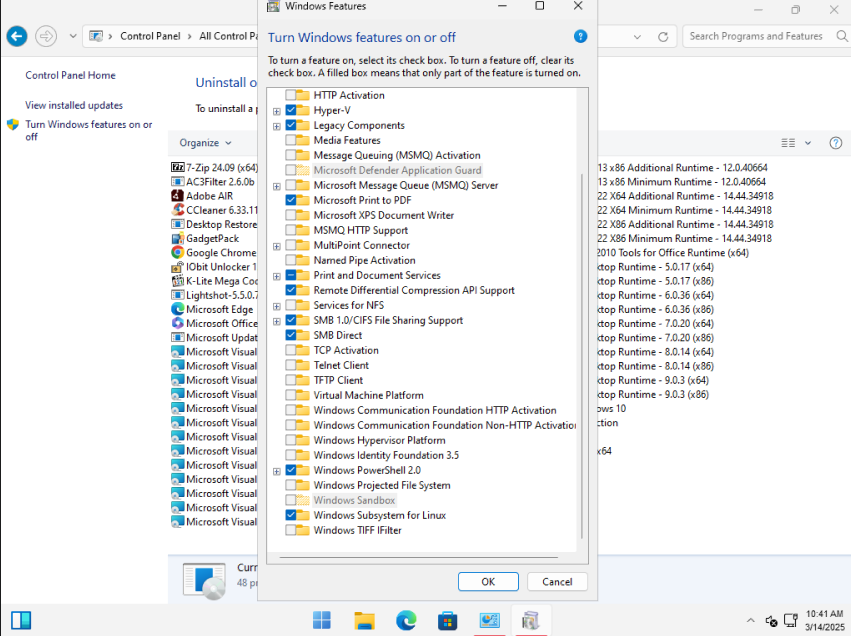This screenshot has height=636, width=851.
Task: Click OK in Windows Features dialog
Action: tap(488, 582)
